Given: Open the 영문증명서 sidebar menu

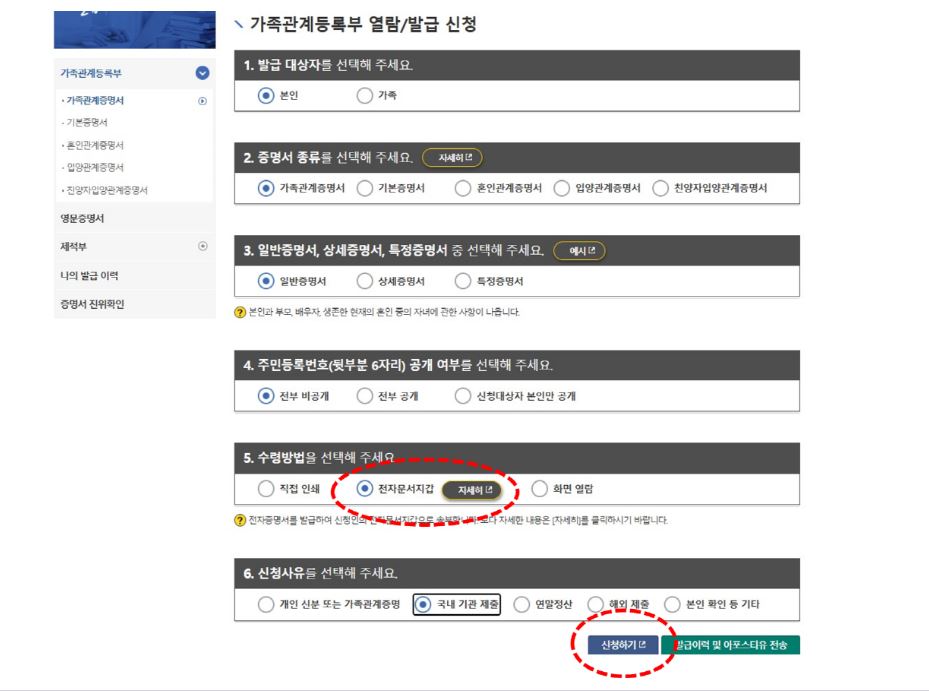Looking at the screenshot, I should tap(80, 219).
